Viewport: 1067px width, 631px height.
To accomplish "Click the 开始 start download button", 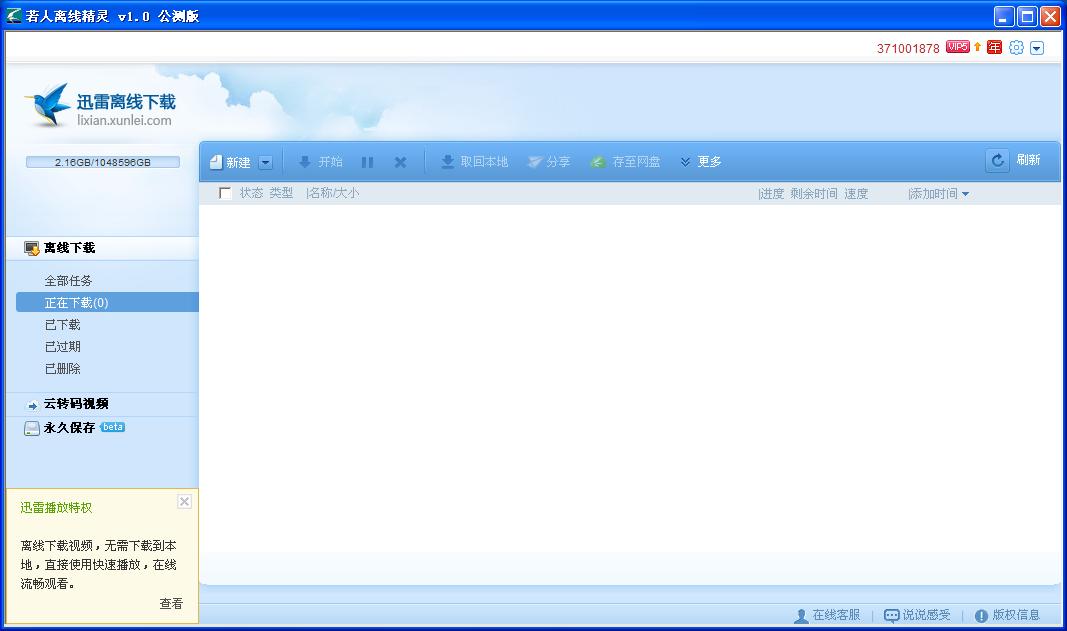I will 321,162.
